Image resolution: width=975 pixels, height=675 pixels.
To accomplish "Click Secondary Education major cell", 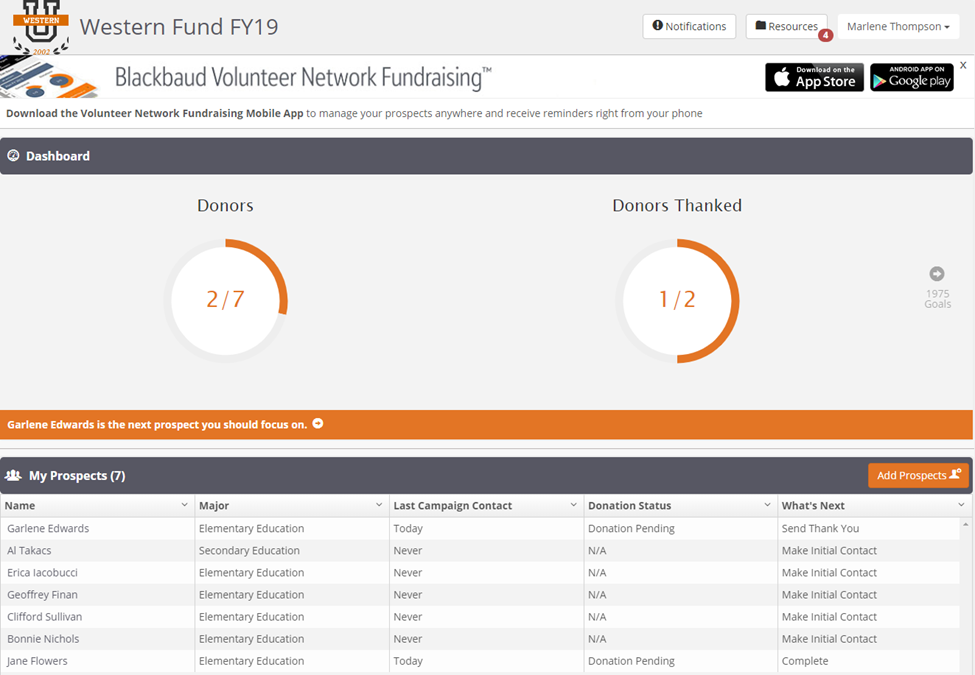I will [249, 551].
